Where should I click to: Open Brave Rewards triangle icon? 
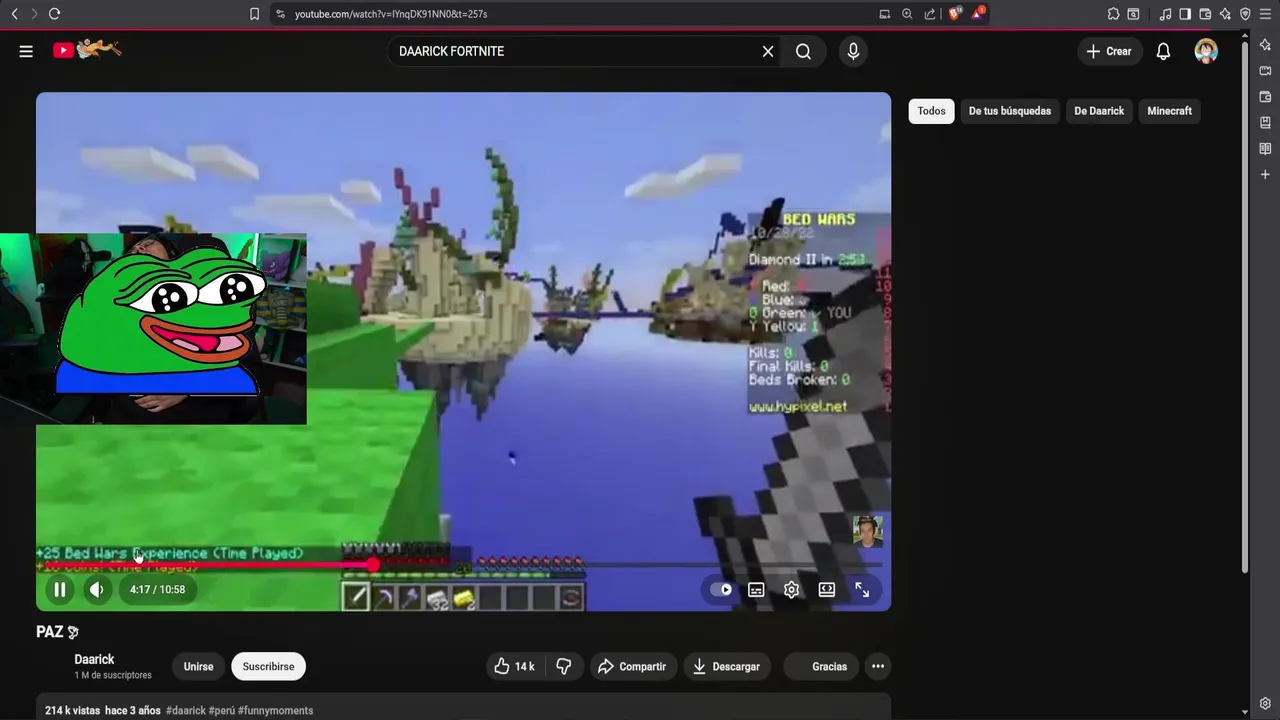(x=978, y=14)
